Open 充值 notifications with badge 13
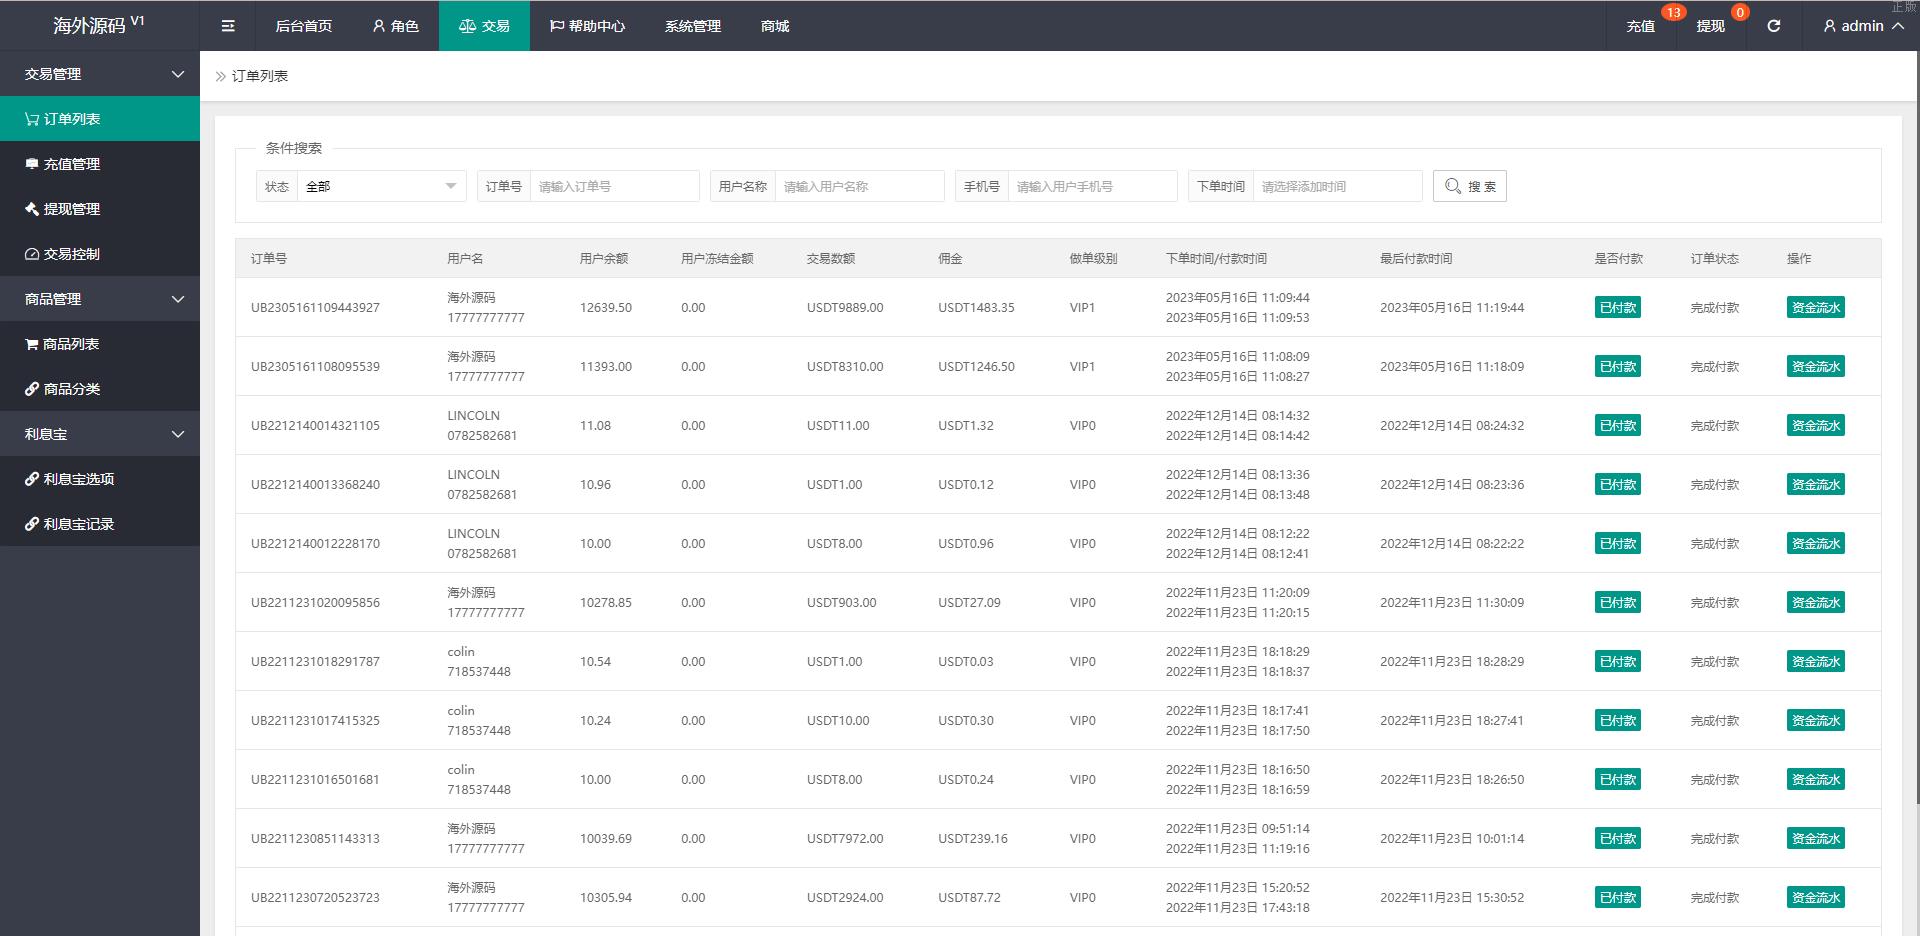 tap(1641, 26)
